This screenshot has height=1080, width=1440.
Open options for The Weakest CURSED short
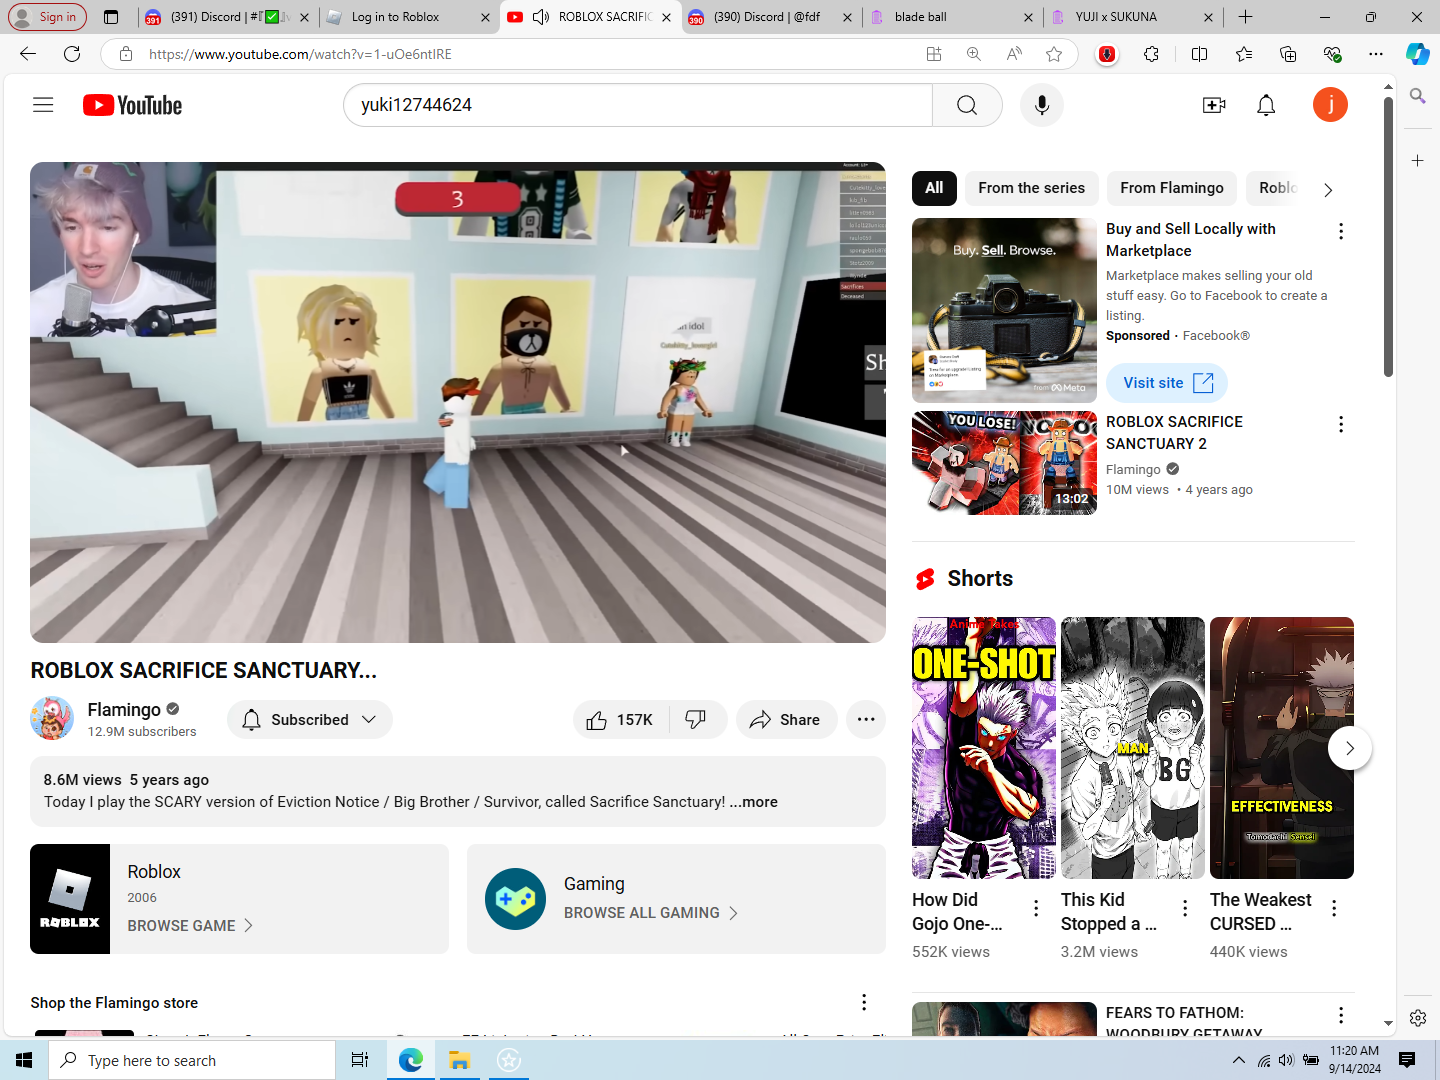[1334, 908]
